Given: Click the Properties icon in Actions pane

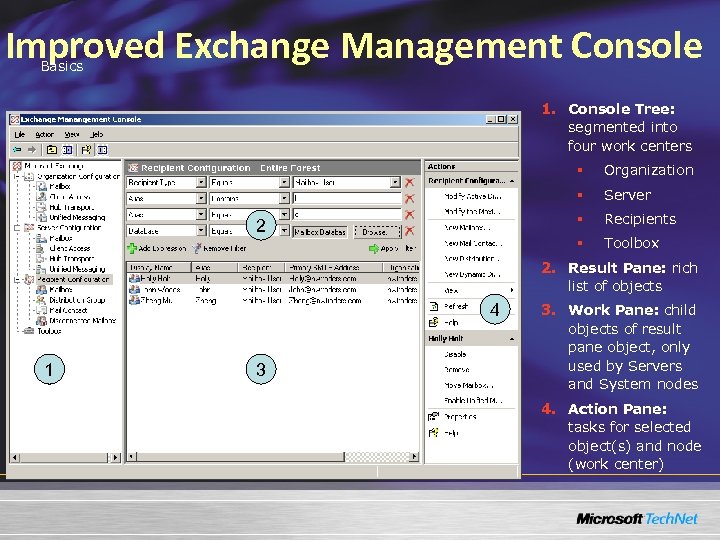Looking at the screenshot, I should point(433,416).
